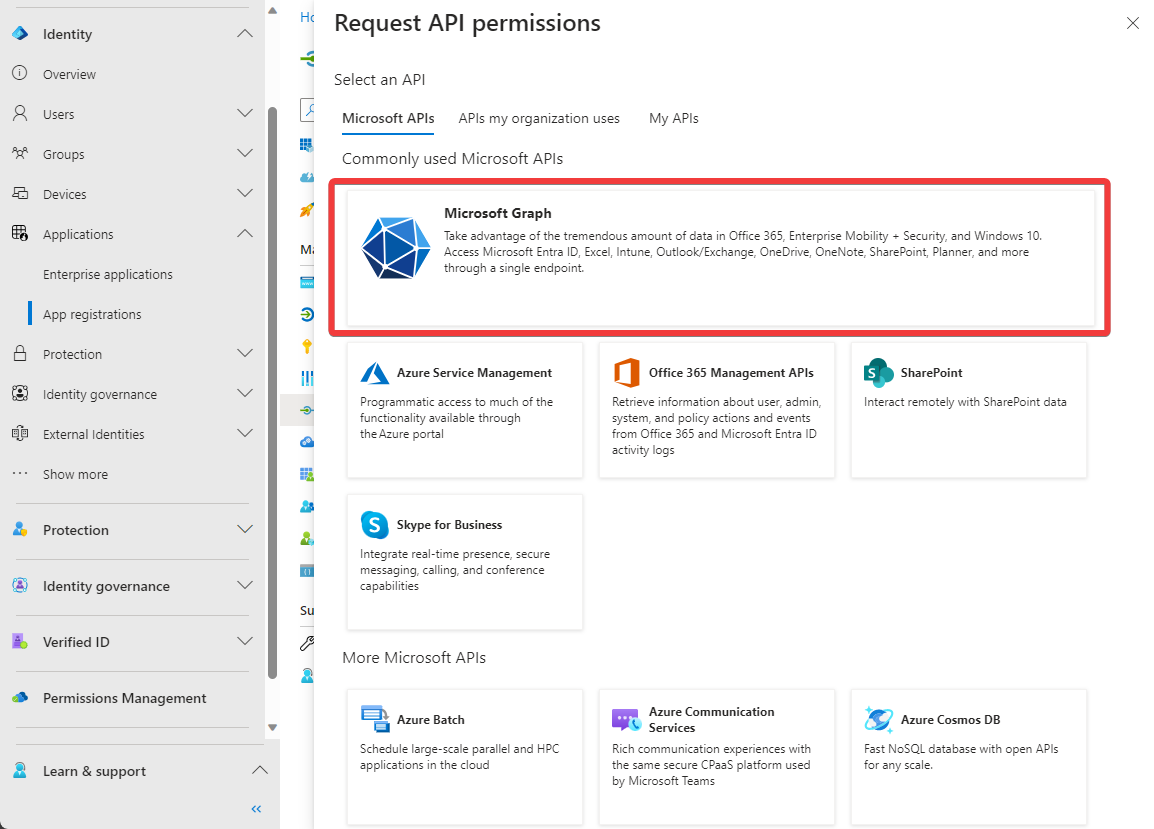Click the bold Identity governance section icon
Image resolution: width=1154 pixels, height=829 pixels.
[20, 585]
